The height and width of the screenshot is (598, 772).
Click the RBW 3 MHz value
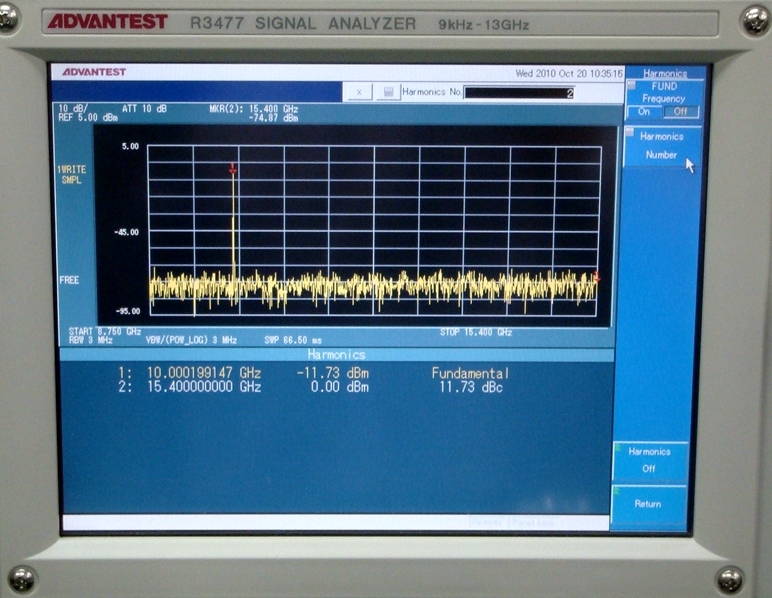coord(91,340)
